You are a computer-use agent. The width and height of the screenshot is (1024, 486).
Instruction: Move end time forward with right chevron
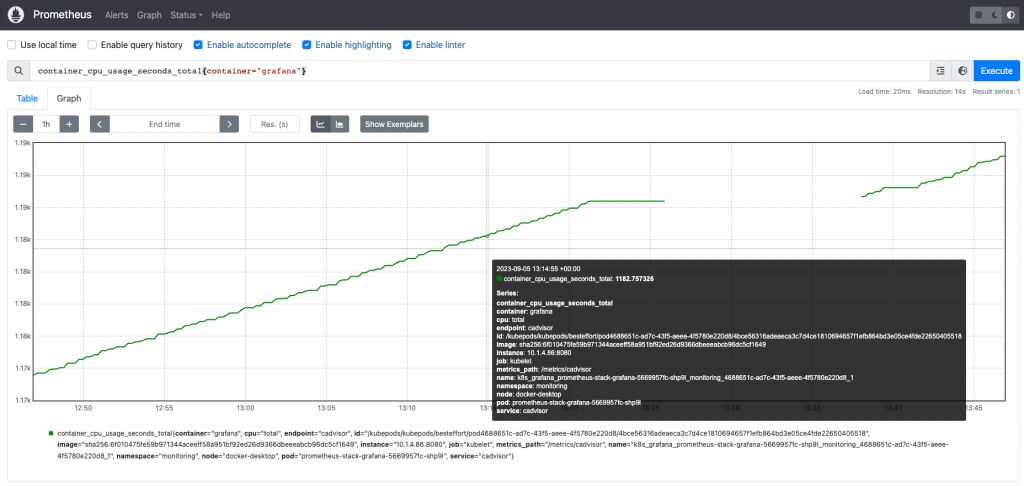point(229,124)
